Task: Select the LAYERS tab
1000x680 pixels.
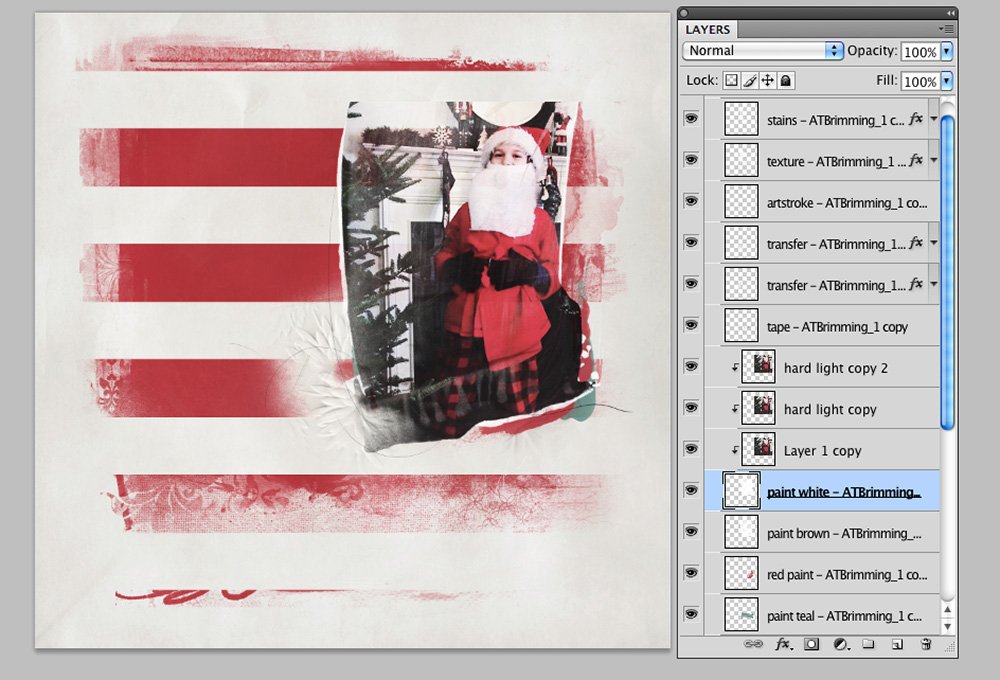Action: click(x=707, y=29)
